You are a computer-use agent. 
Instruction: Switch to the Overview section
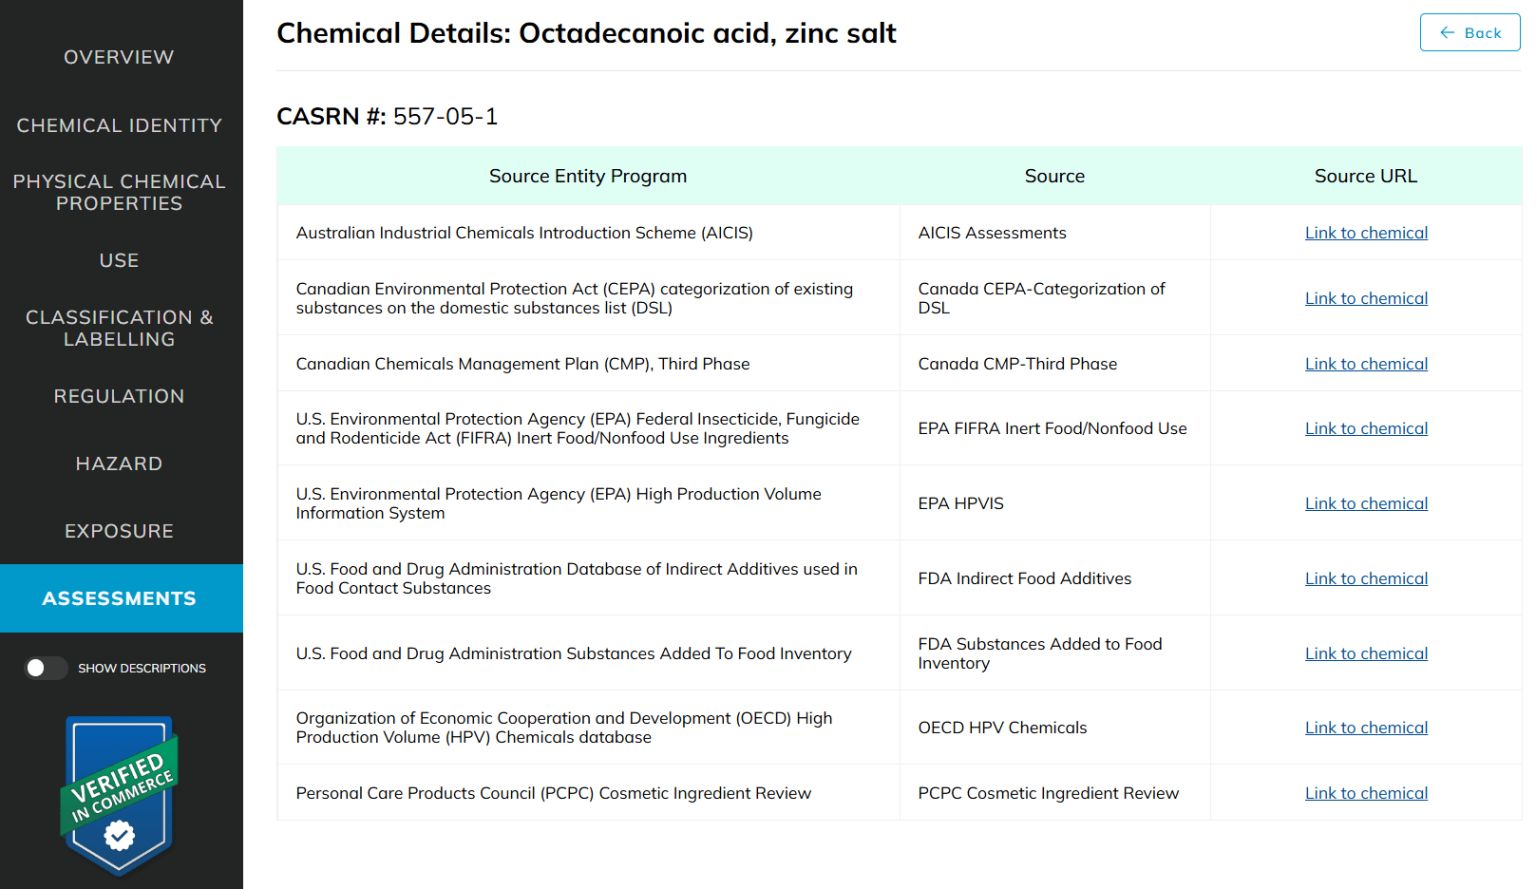[x=119, y=57]
